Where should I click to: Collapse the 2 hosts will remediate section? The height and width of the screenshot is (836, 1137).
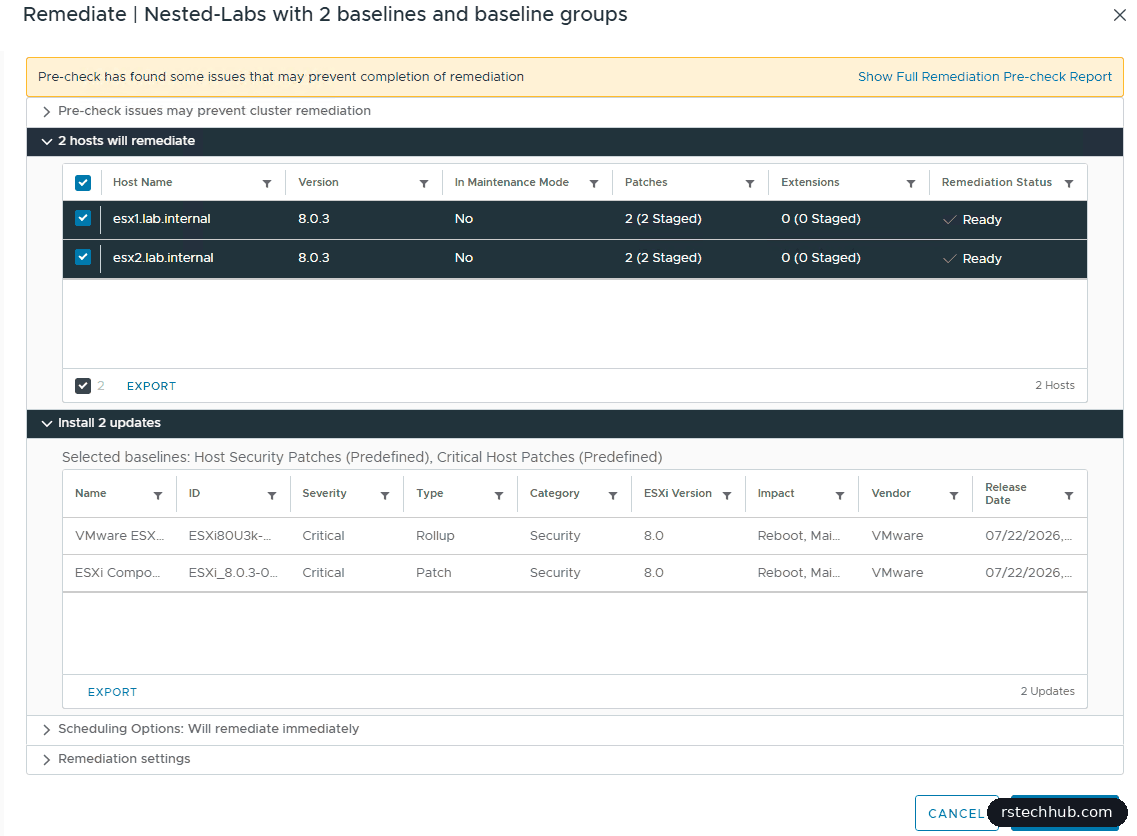pos(46,141)
